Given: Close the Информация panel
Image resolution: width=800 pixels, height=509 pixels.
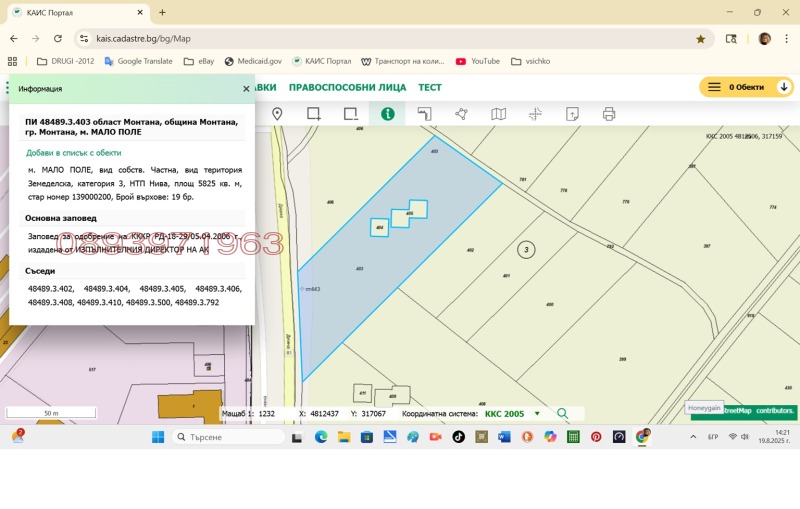Looking at the screenshot, I should [x=246, y=89].
